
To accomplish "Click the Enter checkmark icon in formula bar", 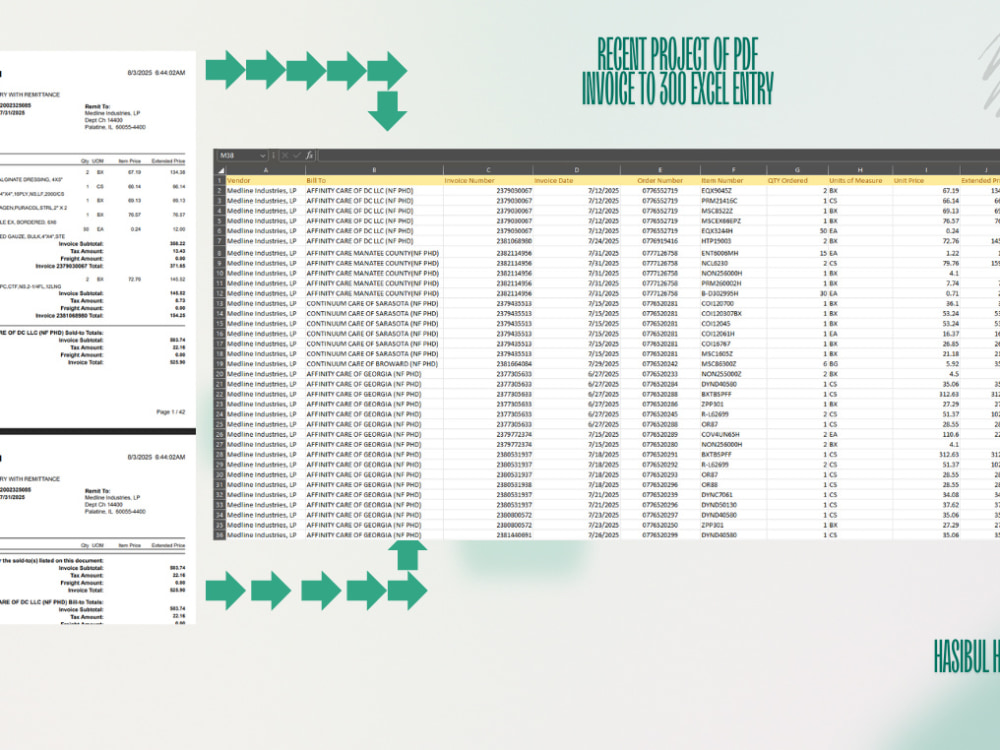I will point(297,155).
